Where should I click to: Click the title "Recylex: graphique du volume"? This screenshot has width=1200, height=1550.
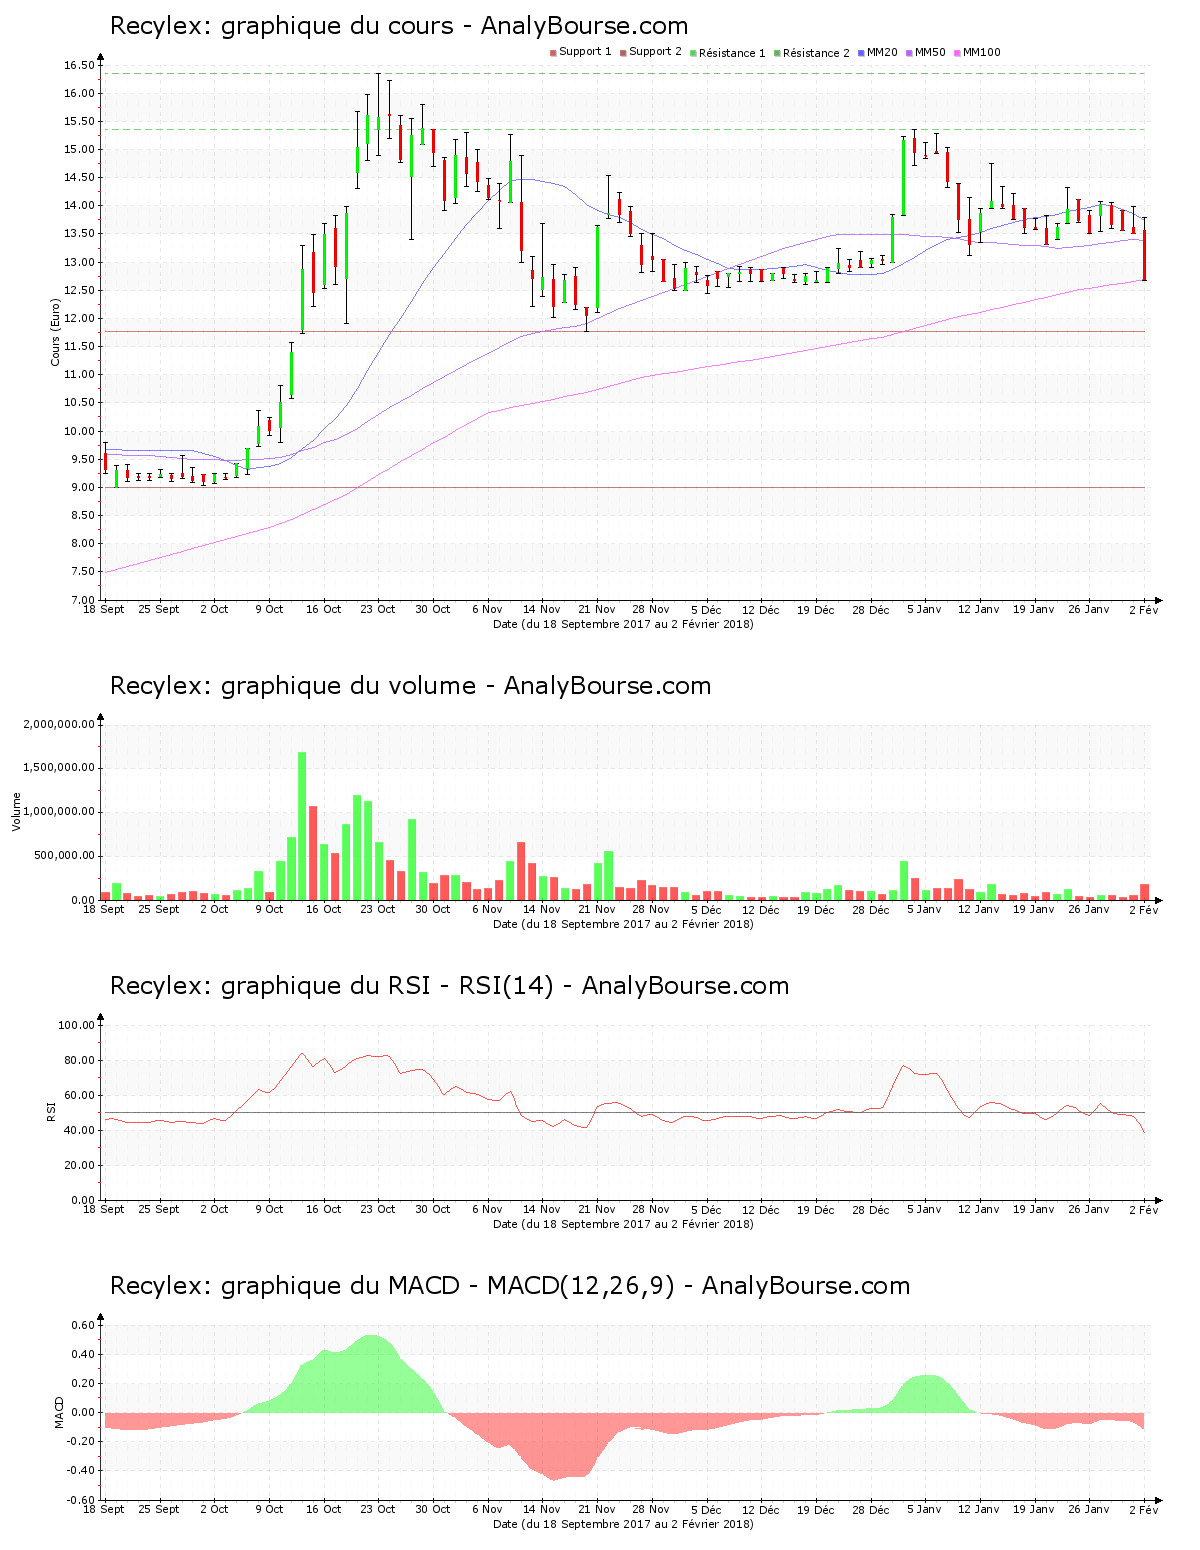pos(293,686)
